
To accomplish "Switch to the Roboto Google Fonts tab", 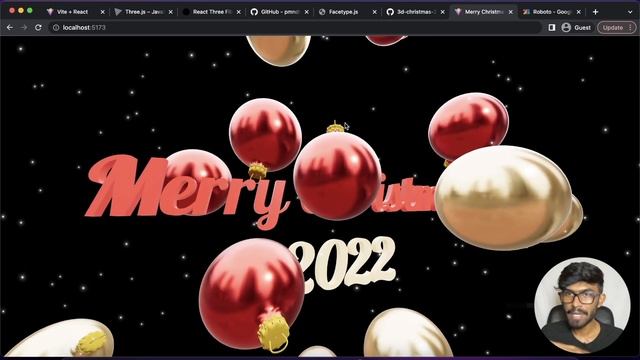I will 551,12.
